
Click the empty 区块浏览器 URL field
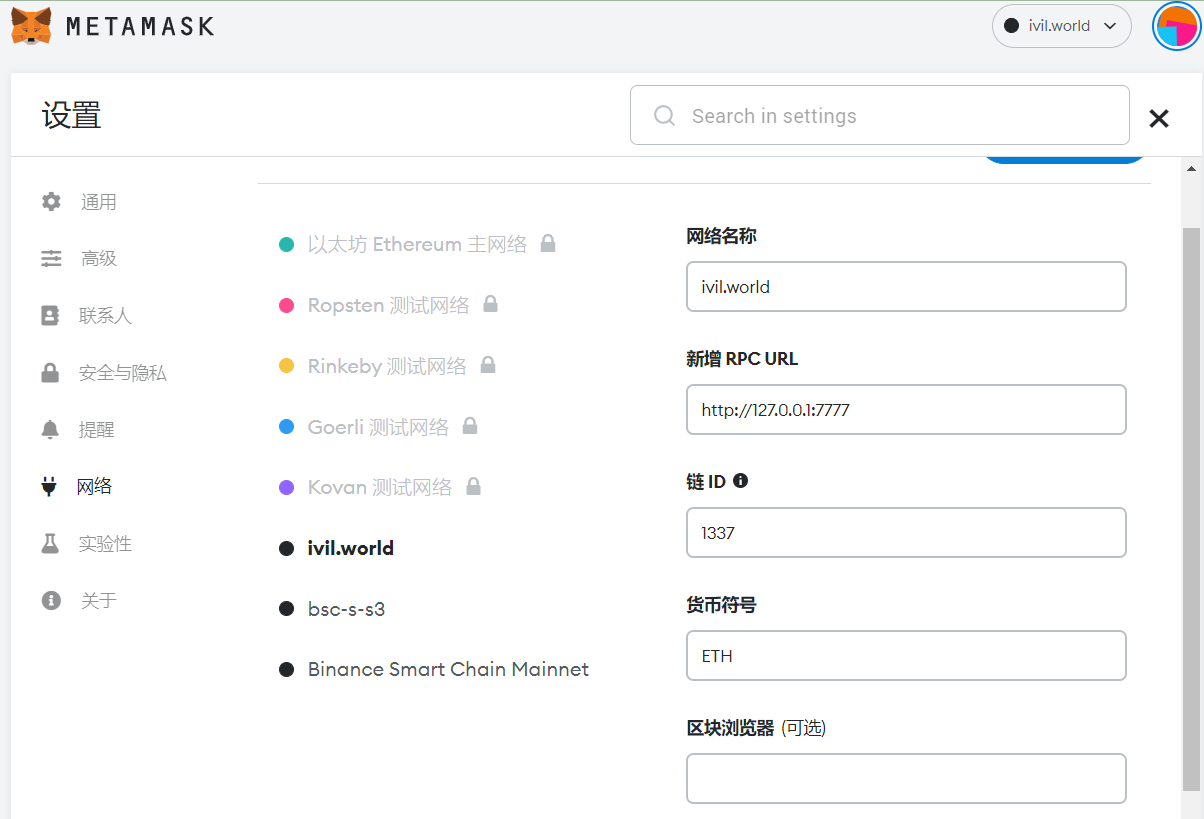[x=906, y=779]
